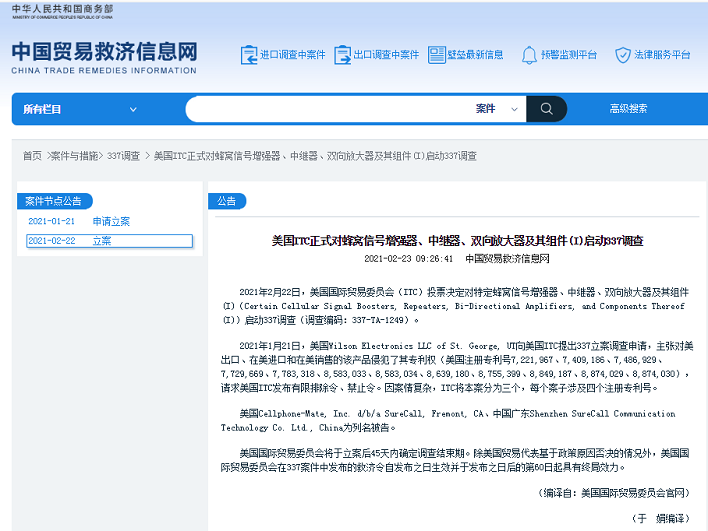
Task: Click the import investigation cases icon
Action: [x=249, y=55]
